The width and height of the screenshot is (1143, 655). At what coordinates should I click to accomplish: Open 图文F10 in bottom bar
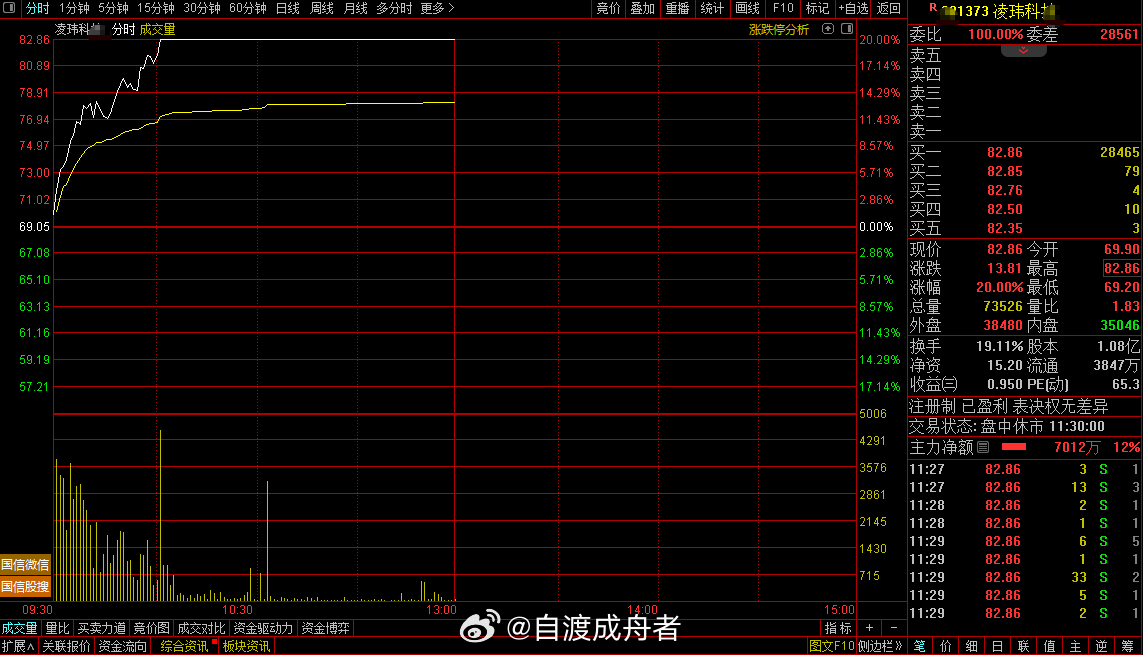831,646
